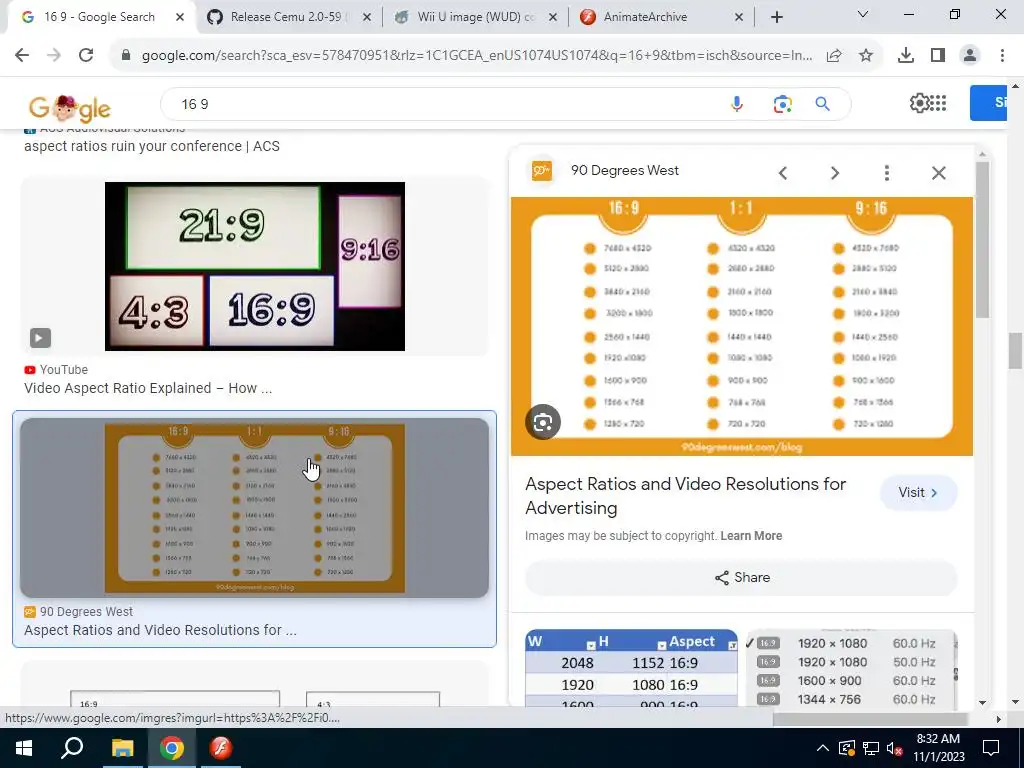Open the Chrome three-dot menu
Screen dimensions: 1024x768
1002,56
